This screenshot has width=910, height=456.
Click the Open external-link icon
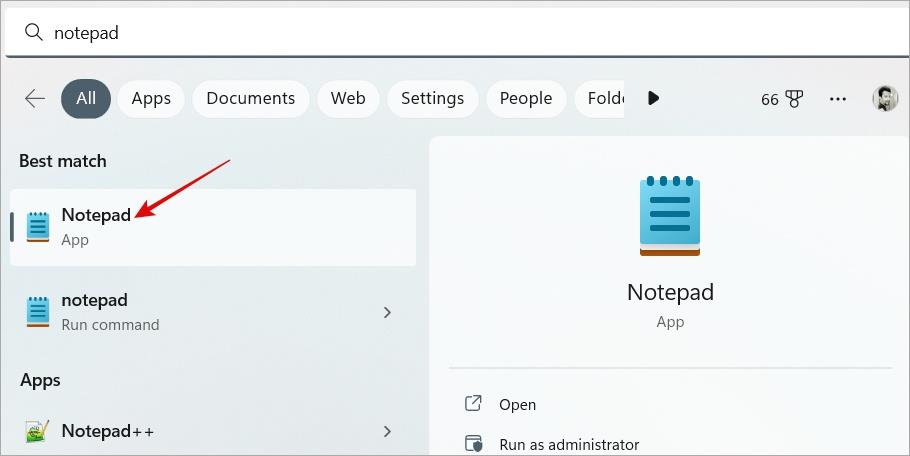click(474, 403)
